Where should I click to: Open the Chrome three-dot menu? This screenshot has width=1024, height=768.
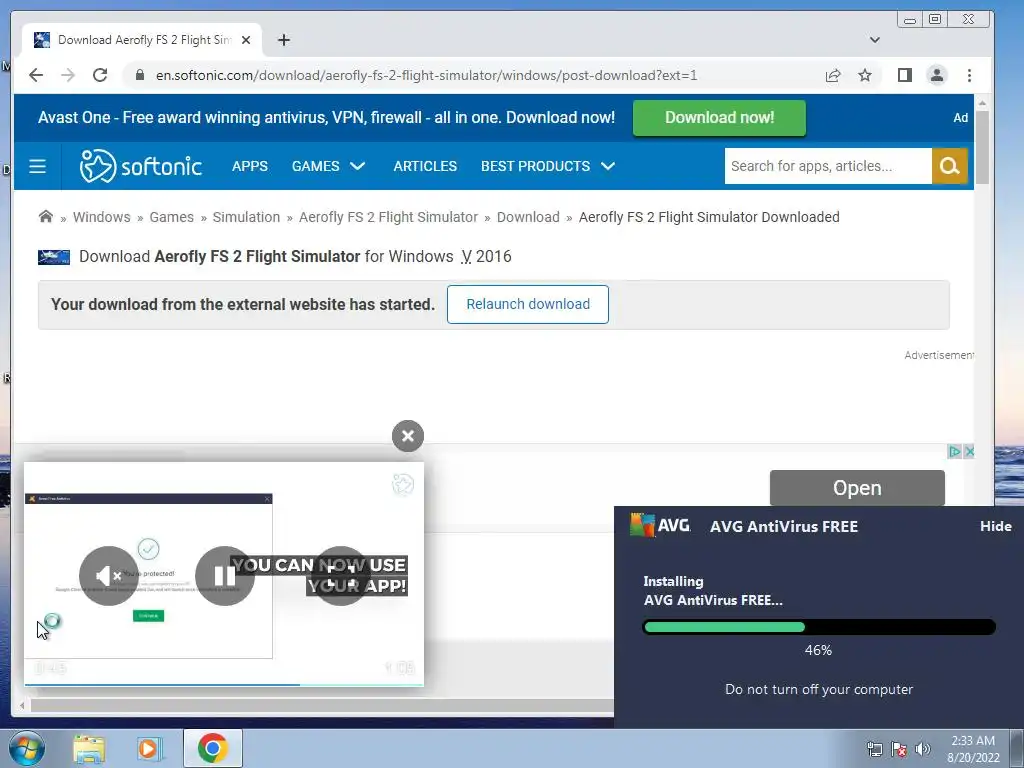(969, 75)
